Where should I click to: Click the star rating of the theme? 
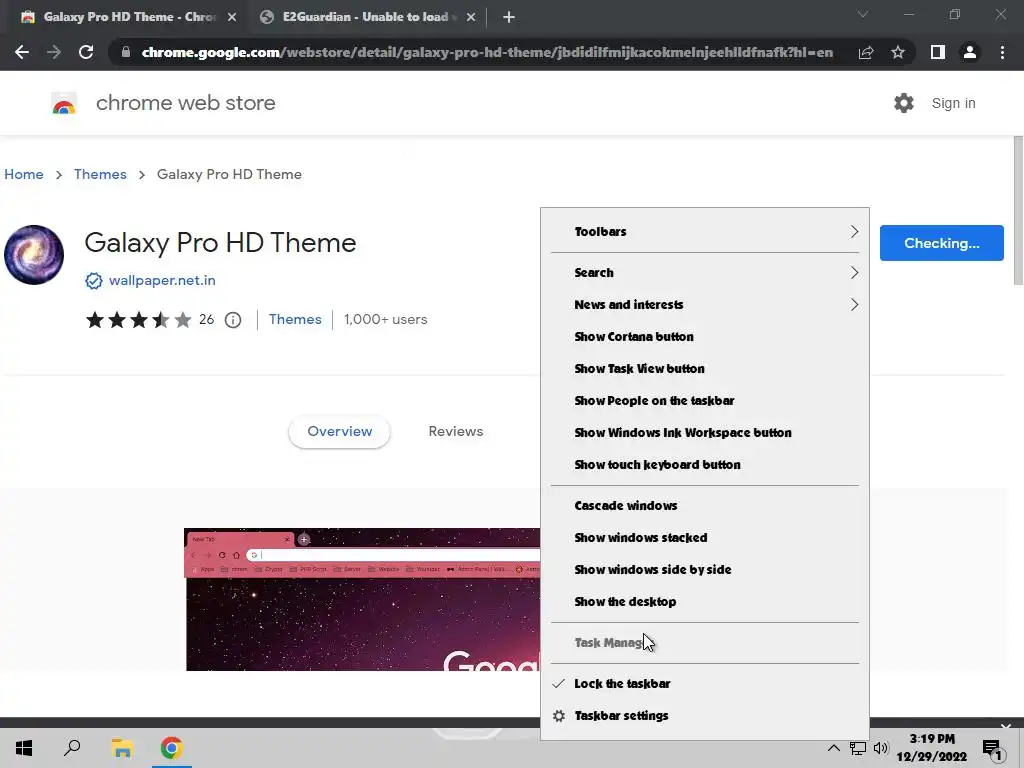138,319
